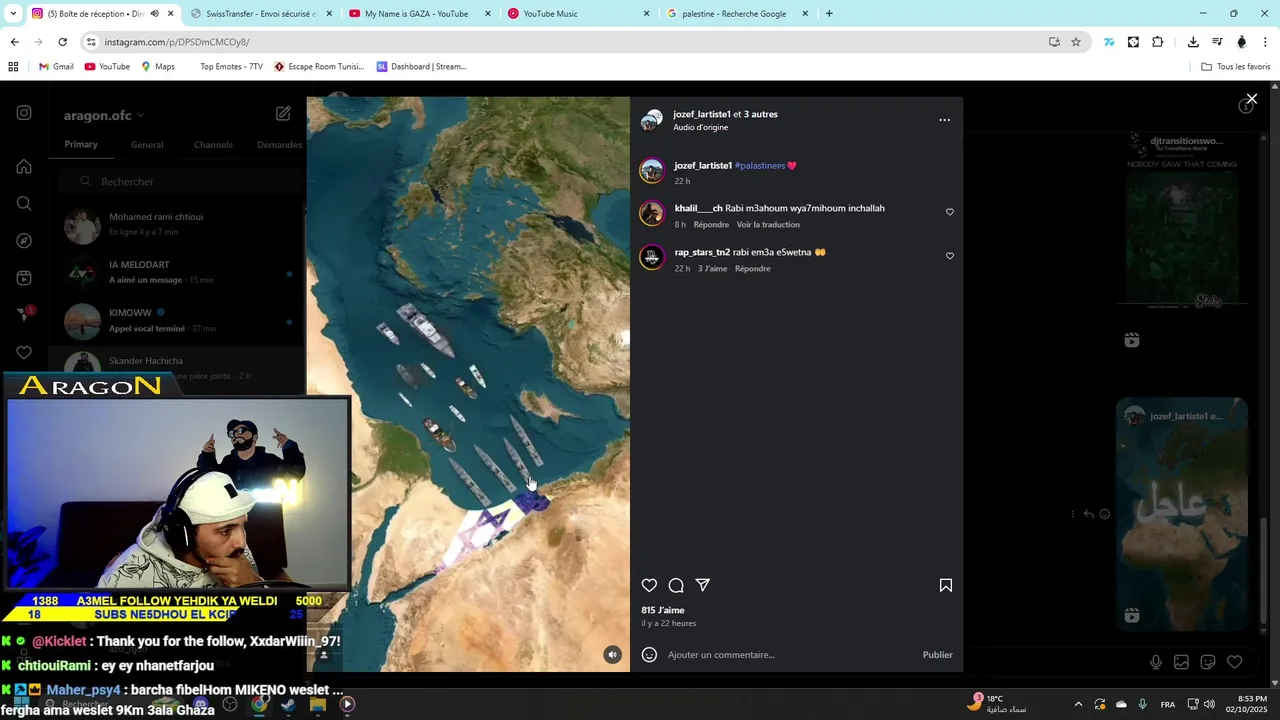Save the post with the bookmark icon
This screenshot has width=1280, height=720.
[x=945, y=585]
